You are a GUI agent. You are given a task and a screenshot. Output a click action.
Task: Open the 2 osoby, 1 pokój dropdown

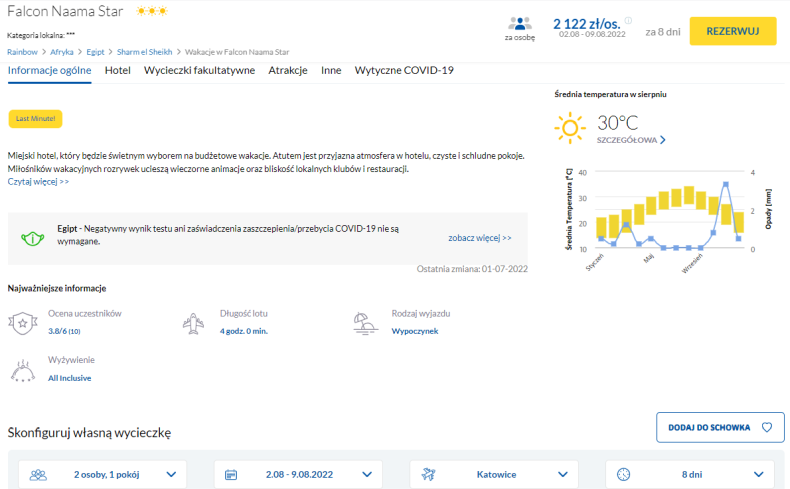click(x=102, y=474)
